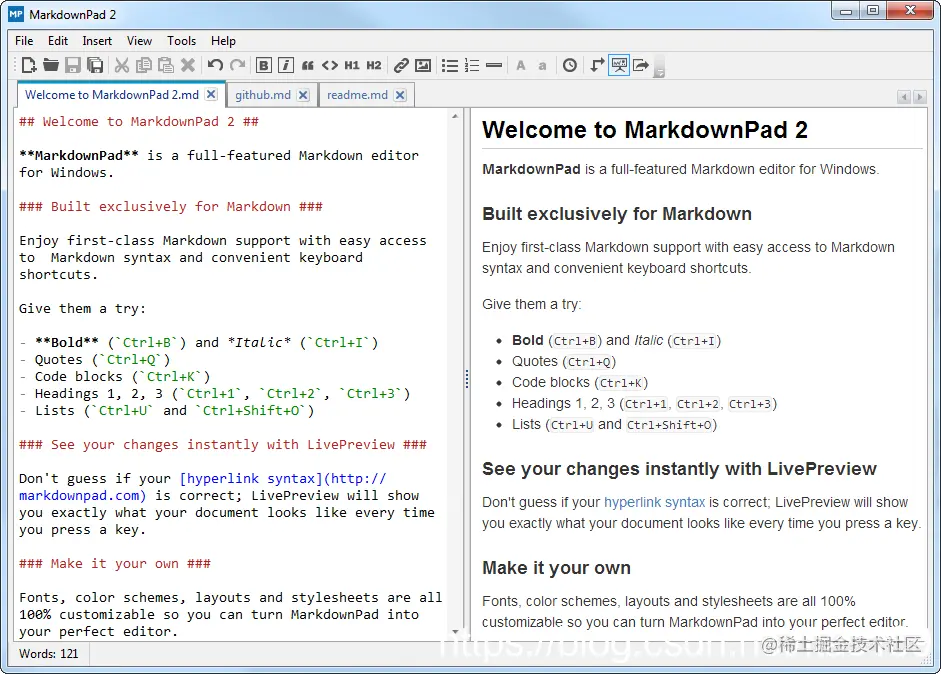Click the 'Code blocks' line in editor
This screenshot has width=941, height=674.
pos(115,376)
